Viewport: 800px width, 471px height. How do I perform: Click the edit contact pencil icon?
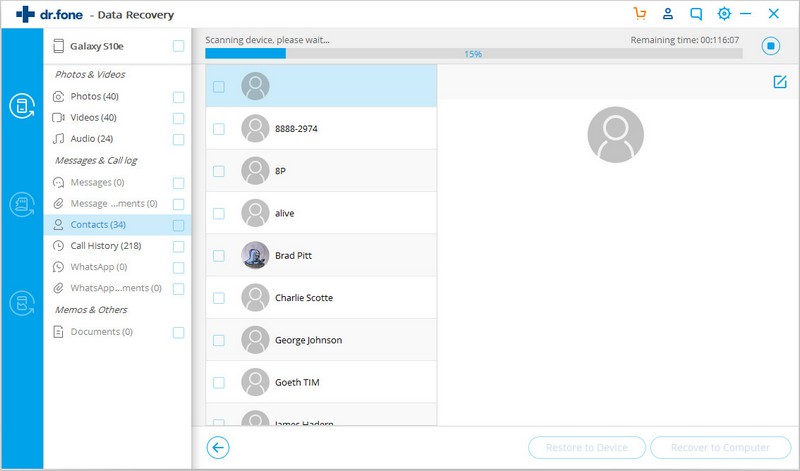pyautogui.click(x=780, y=82)
